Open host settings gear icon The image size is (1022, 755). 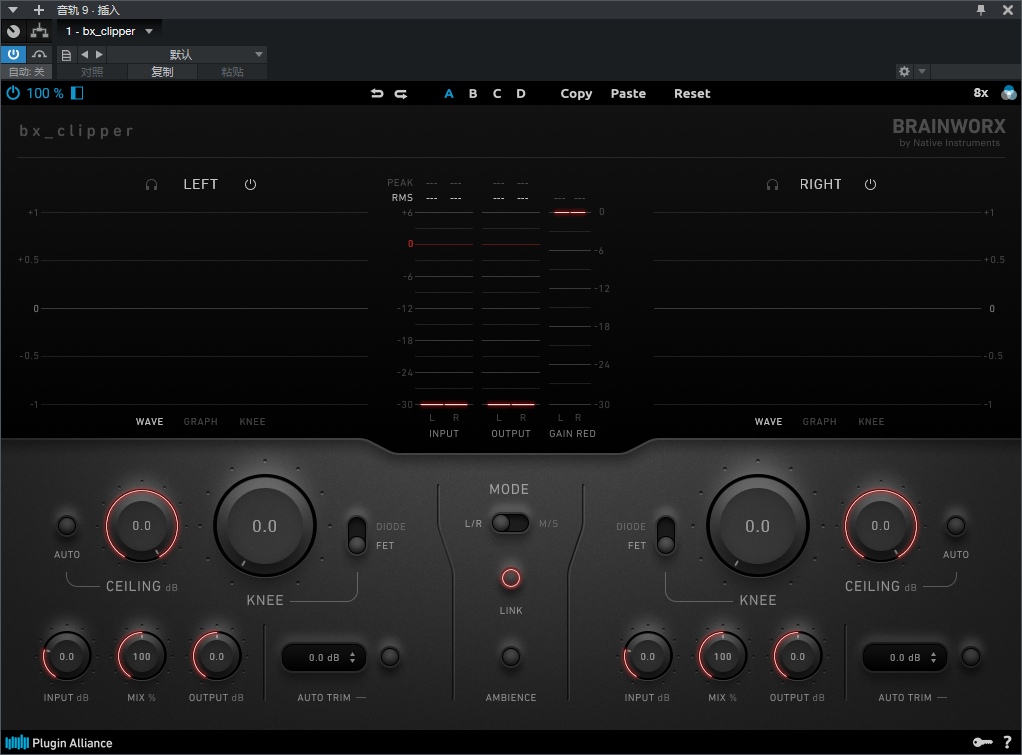pos(904,72)
